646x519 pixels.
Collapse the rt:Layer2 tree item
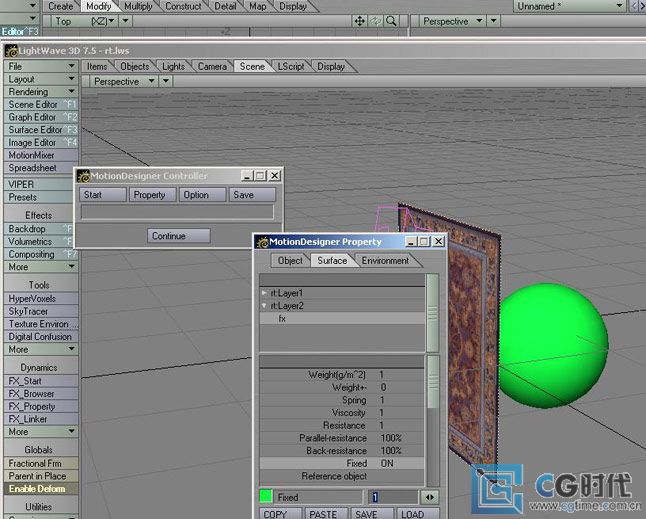[x=264, y=306]
